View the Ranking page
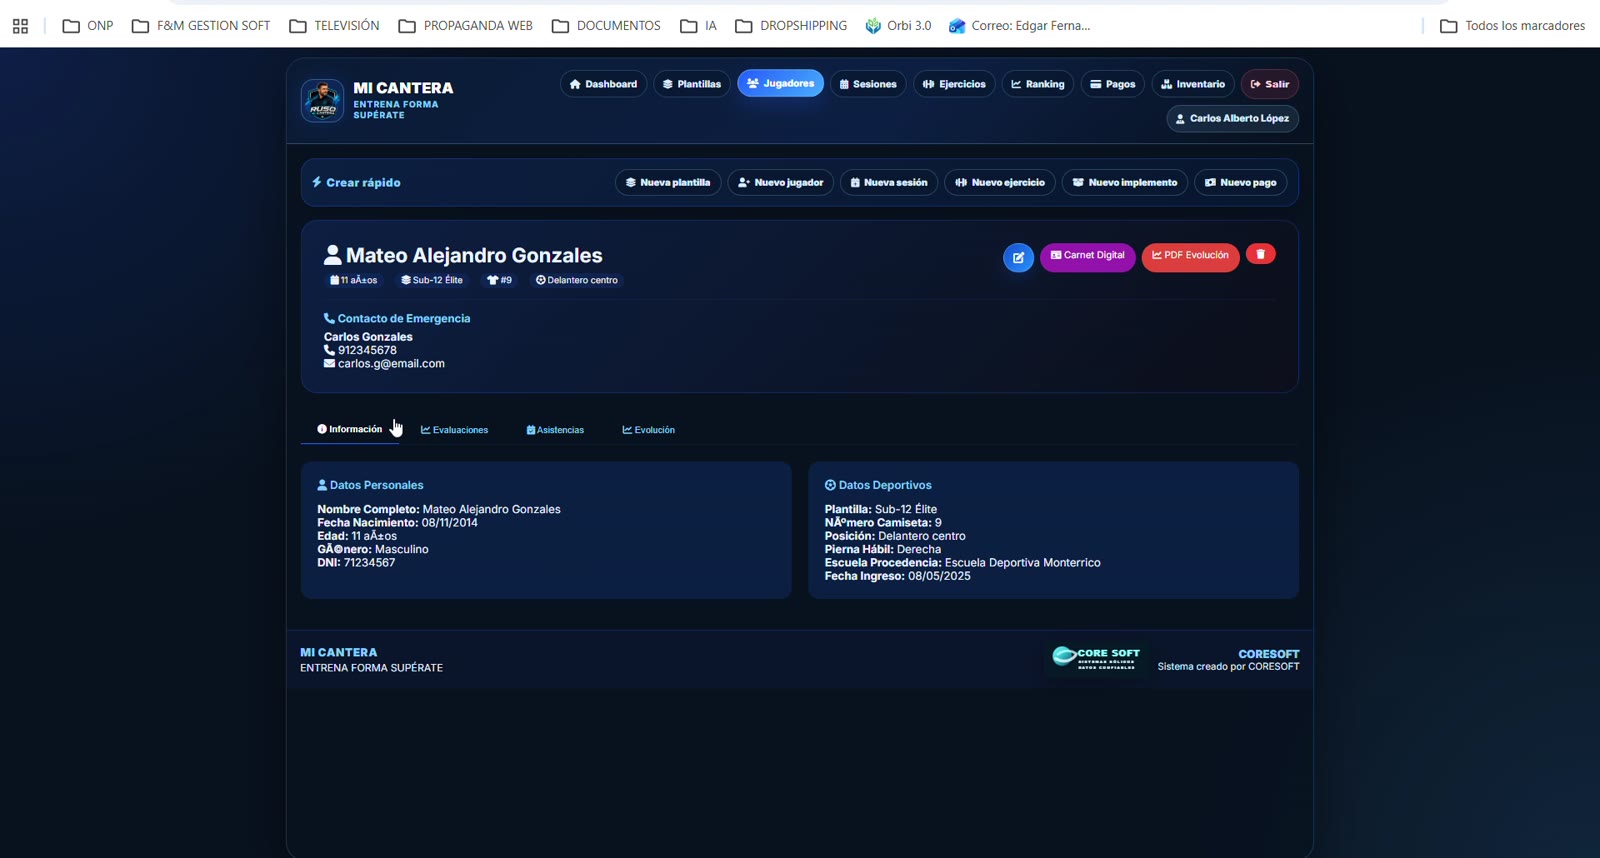Screen dimensions: 1600x858 pyautogui.click(x=1038, y=84)
